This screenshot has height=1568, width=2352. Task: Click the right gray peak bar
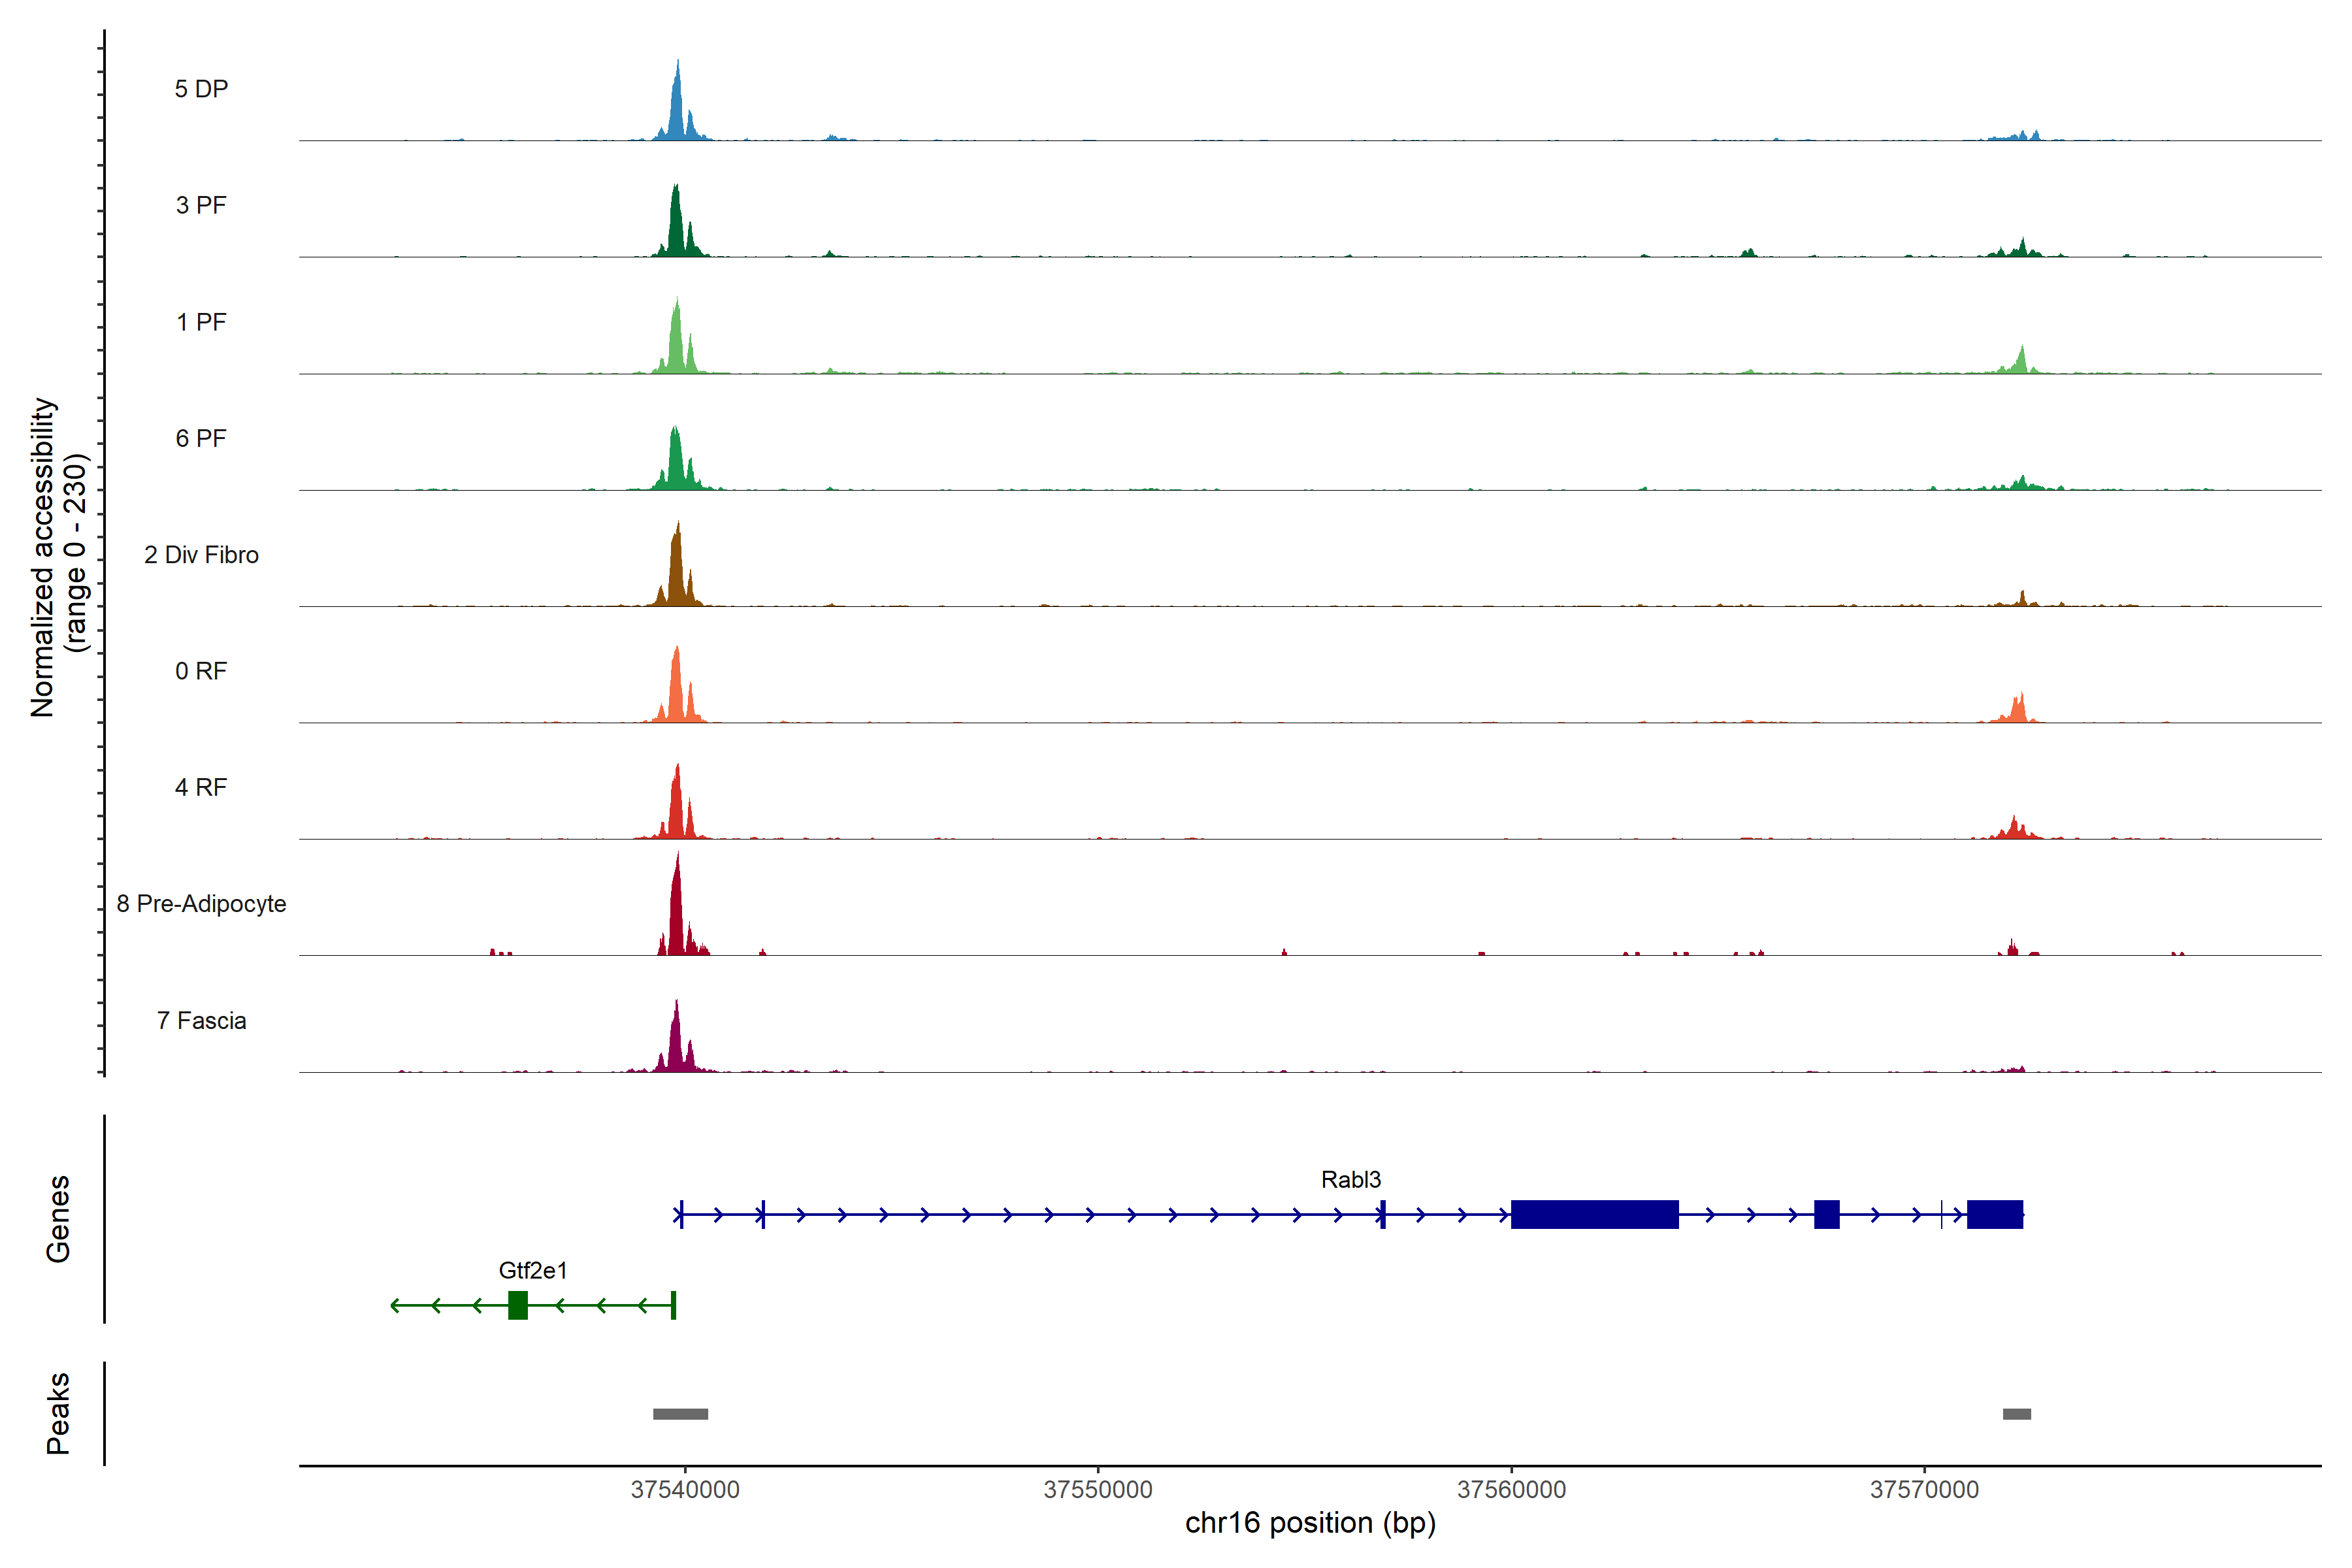tap(2016, 1414)
